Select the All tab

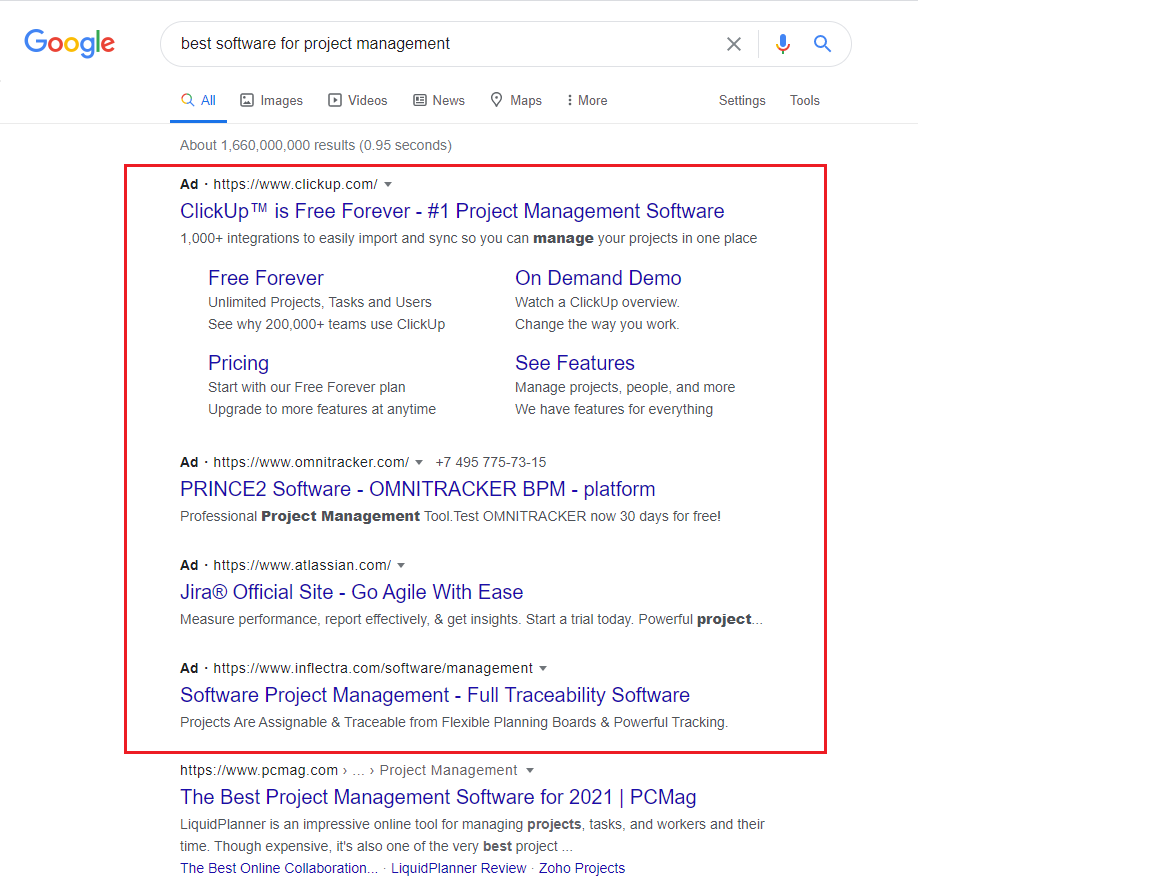click(x=198, y=101)
